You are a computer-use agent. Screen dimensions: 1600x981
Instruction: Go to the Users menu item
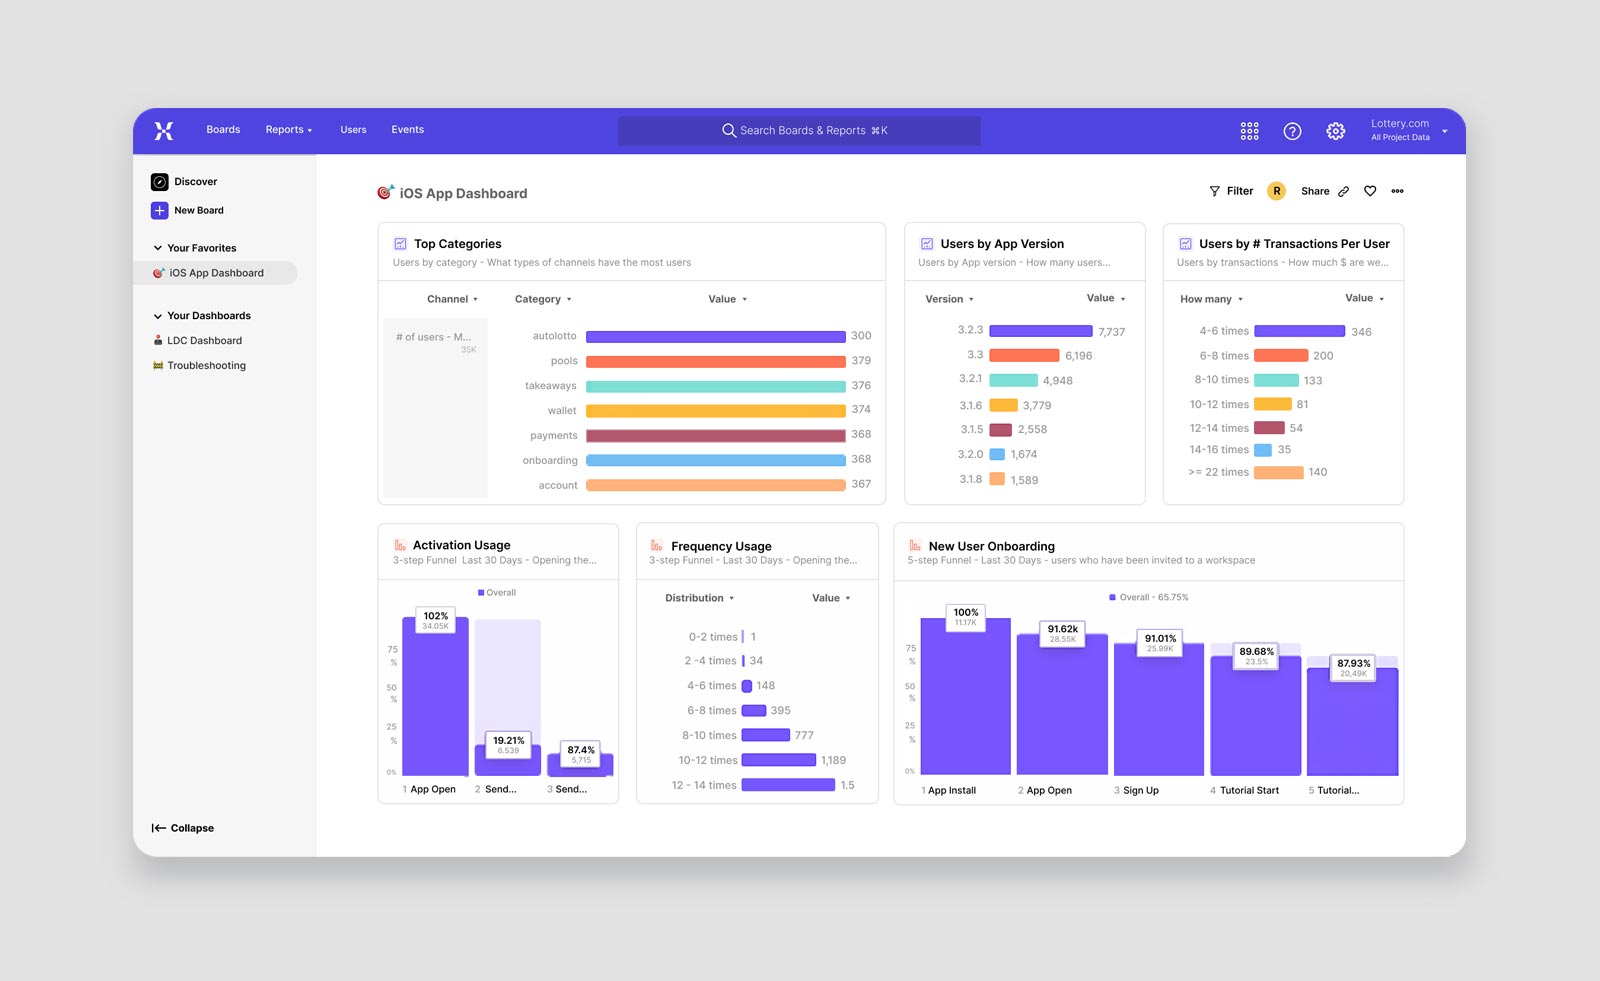pos(353,130)
